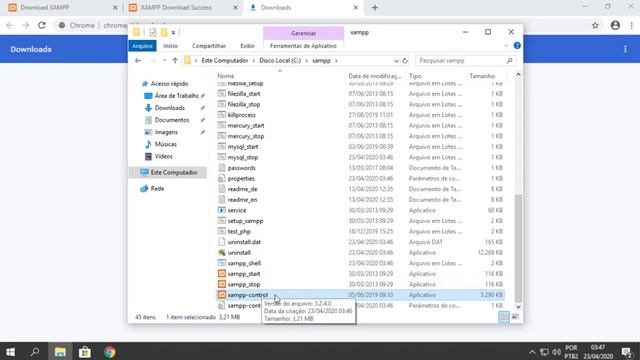The height and width of the screenshot is (360, 640).
Task: Select the service application icon
Action: pyautogui.click(x=222, y=210)
